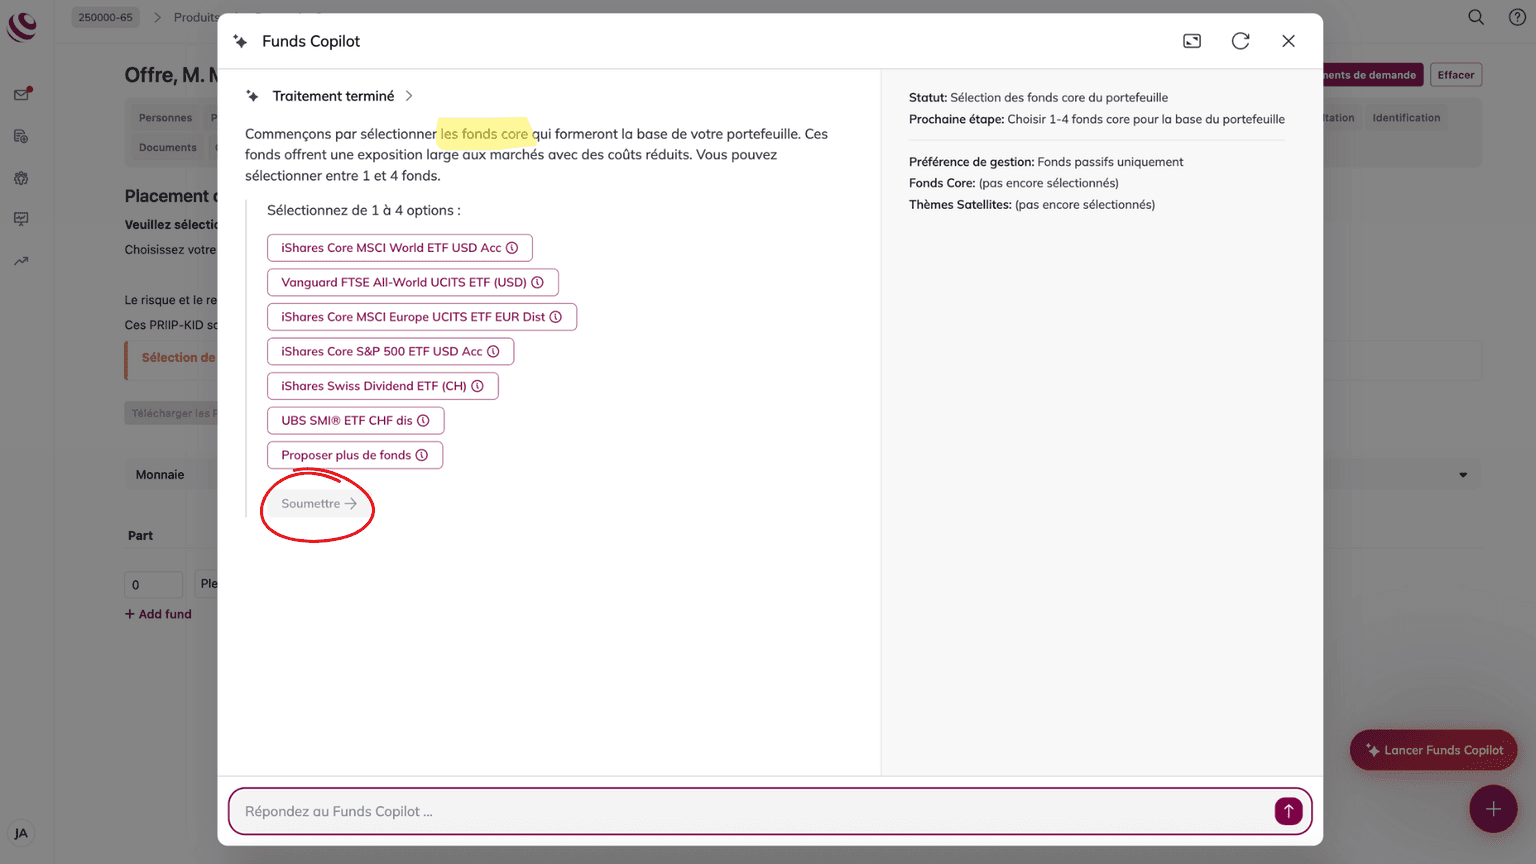
Task: Click the expand window icon in Copilot header
Action: [1191, 41]
